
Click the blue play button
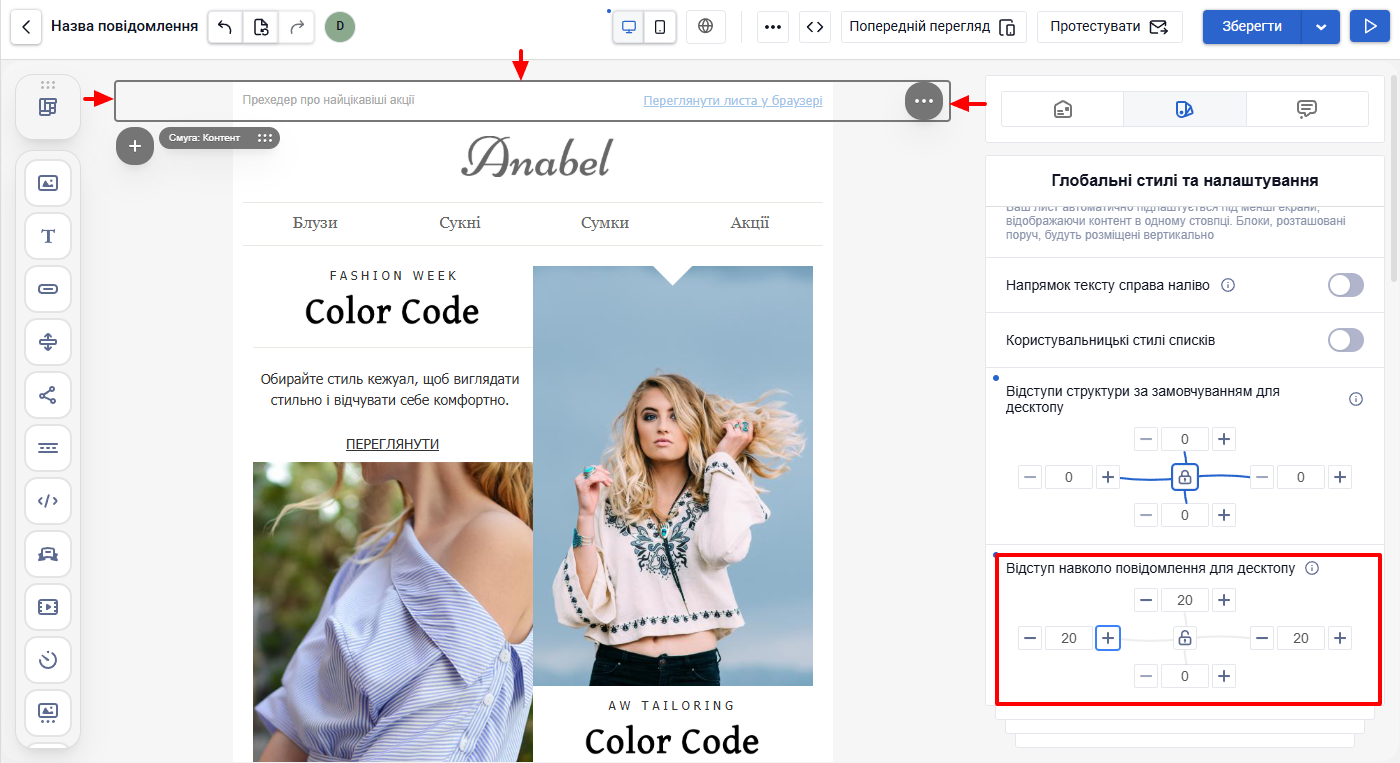click(1370, 27)
